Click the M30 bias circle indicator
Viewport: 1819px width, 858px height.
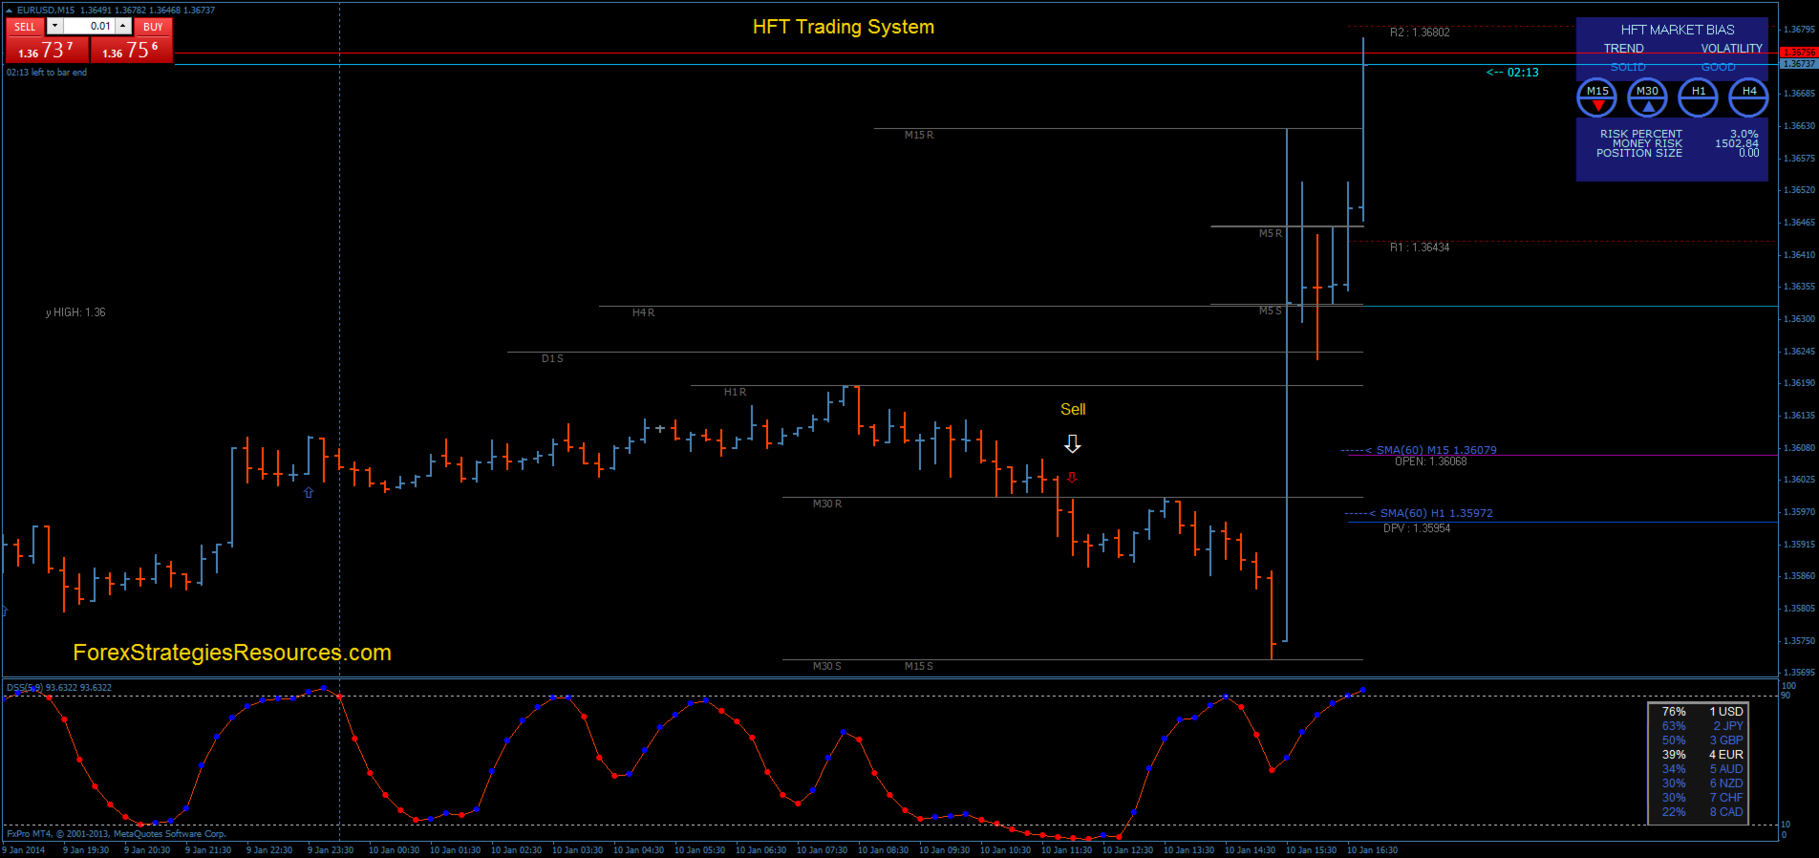(1647, 97)
